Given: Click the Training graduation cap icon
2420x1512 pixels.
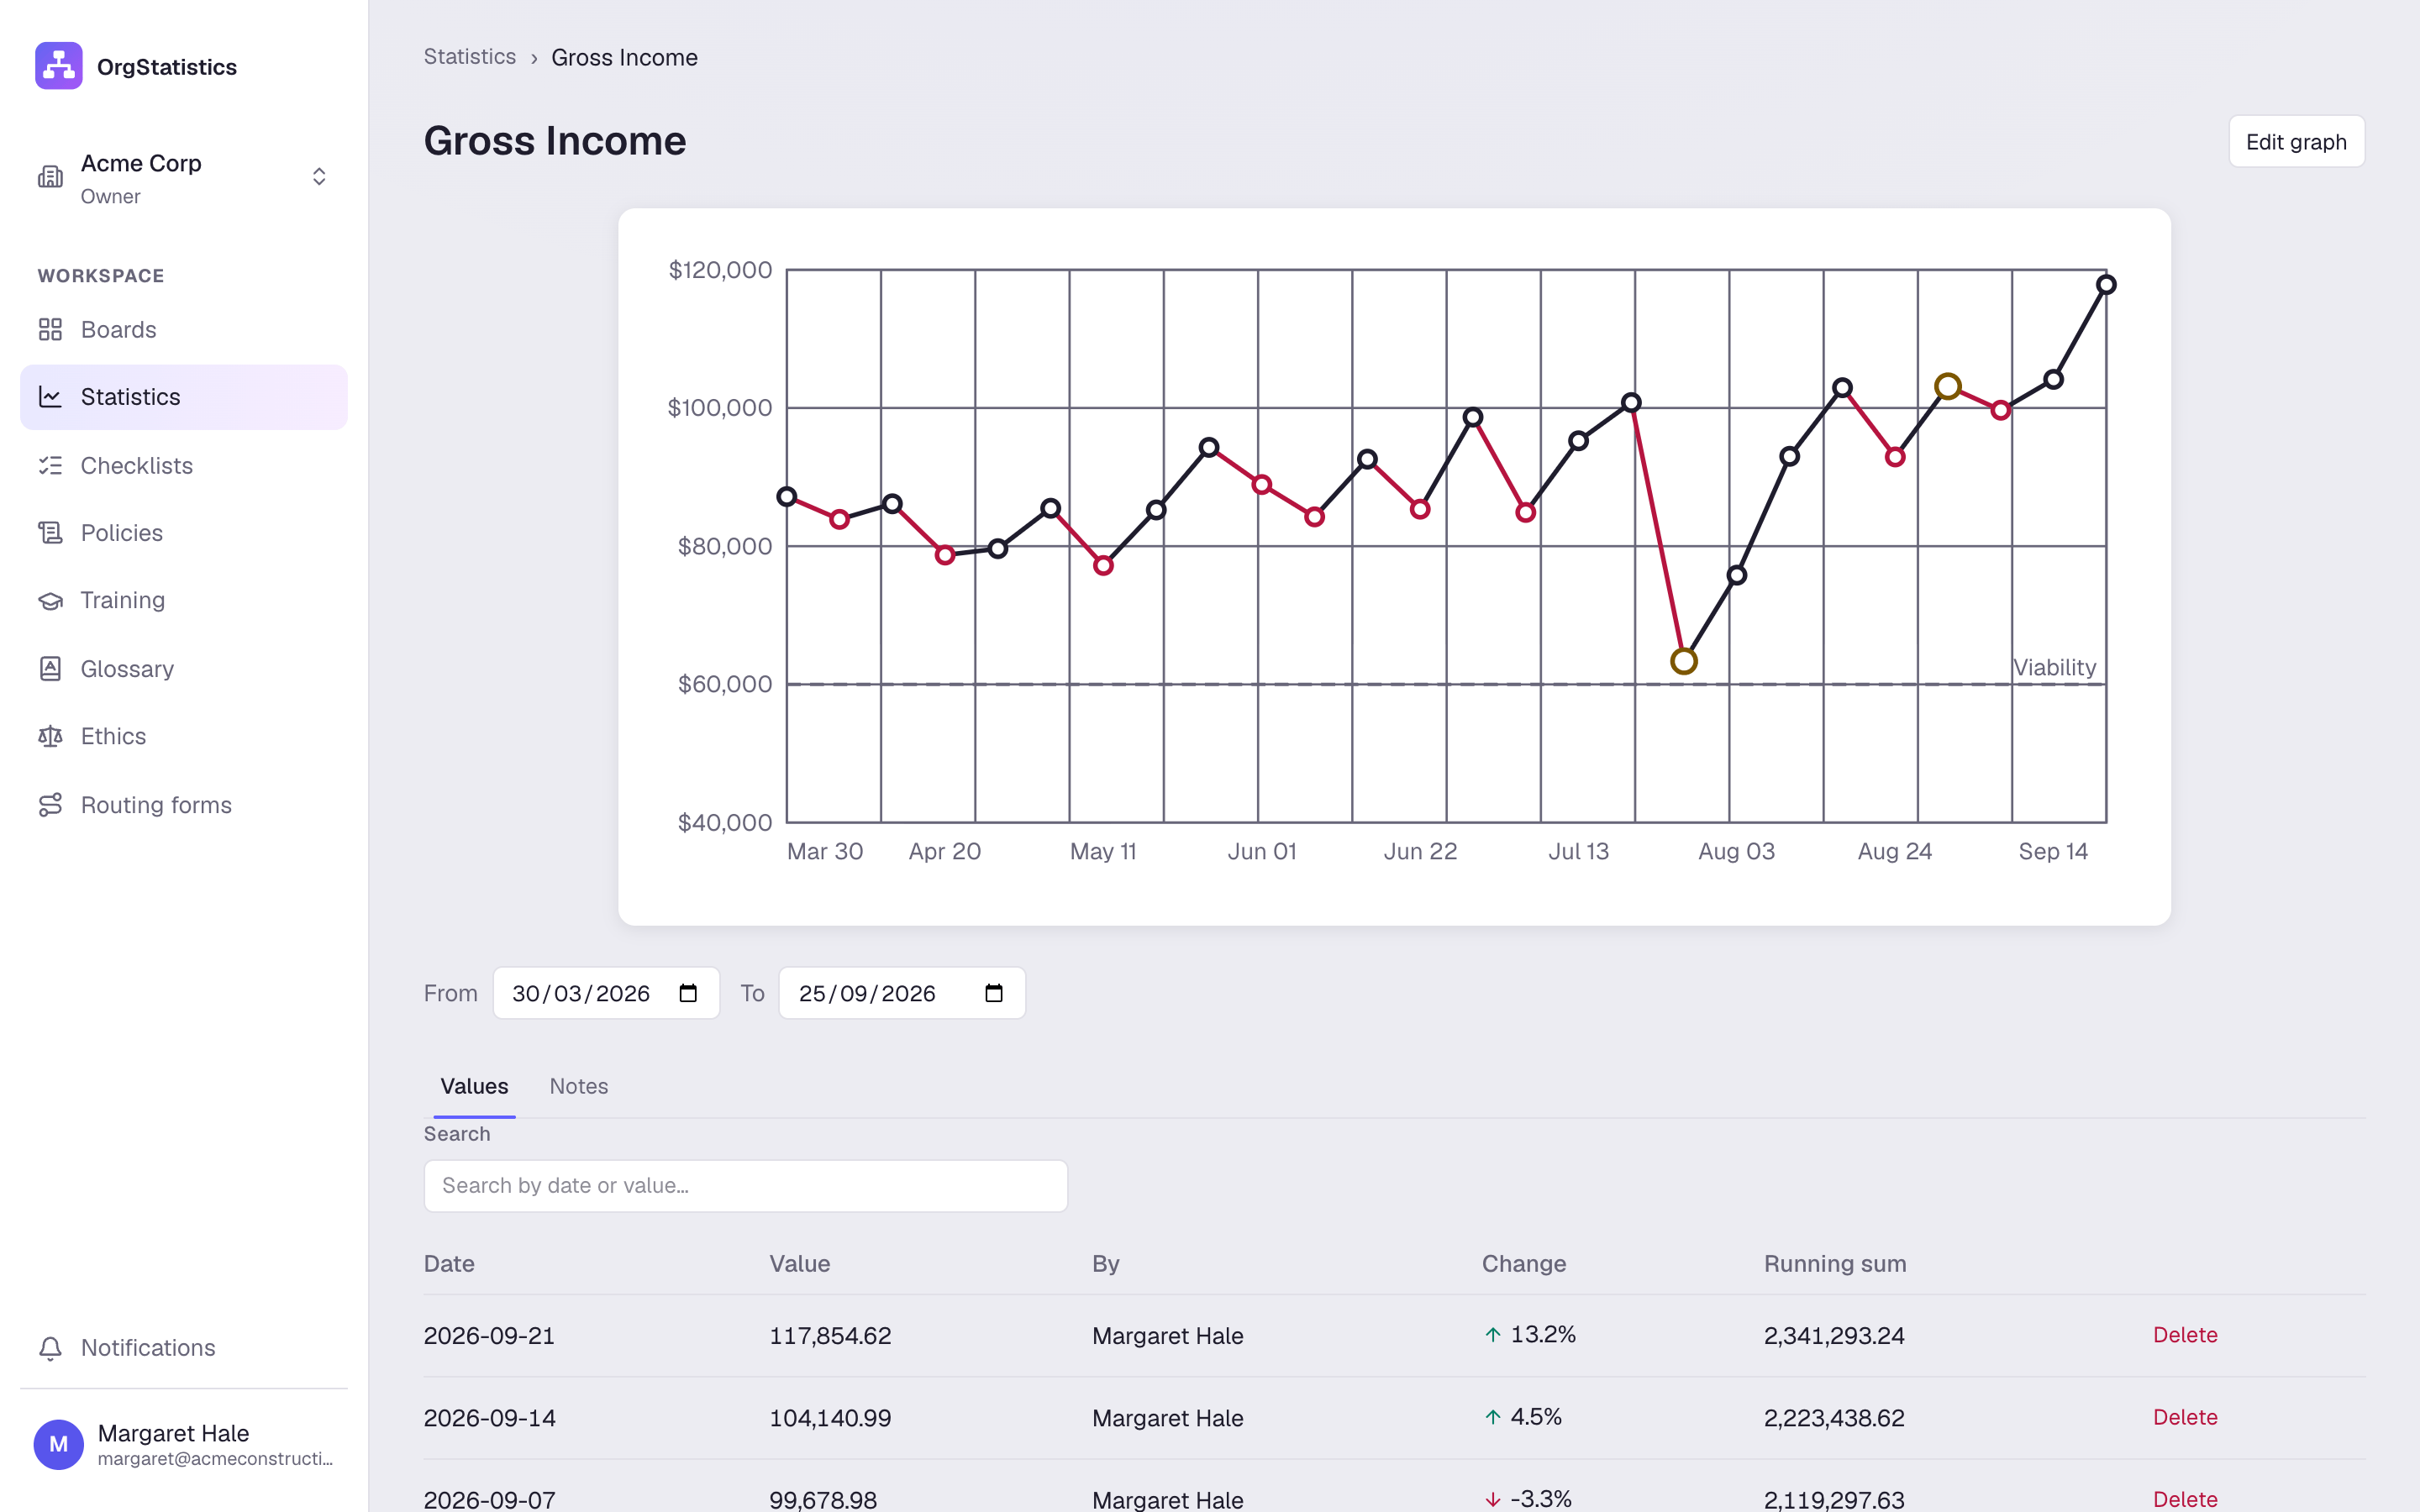Looking at the screenshot, I should [x=50, y=600].
